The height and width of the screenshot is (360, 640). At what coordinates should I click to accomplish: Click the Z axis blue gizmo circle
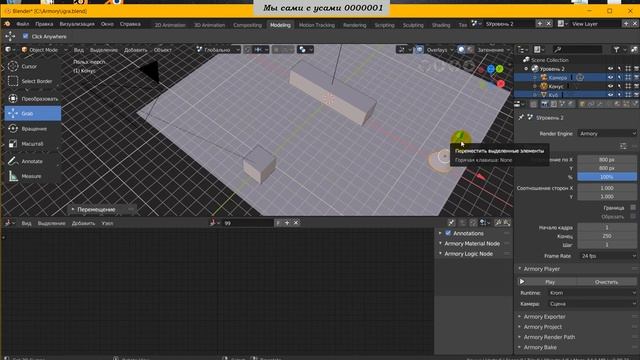point(491,69)
